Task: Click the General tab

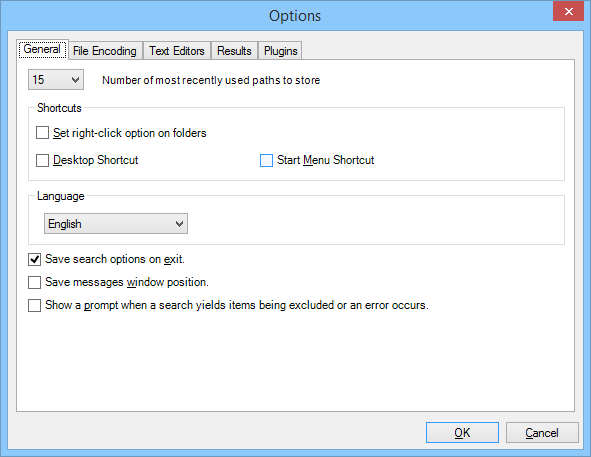Action: (x=42, y=49)
